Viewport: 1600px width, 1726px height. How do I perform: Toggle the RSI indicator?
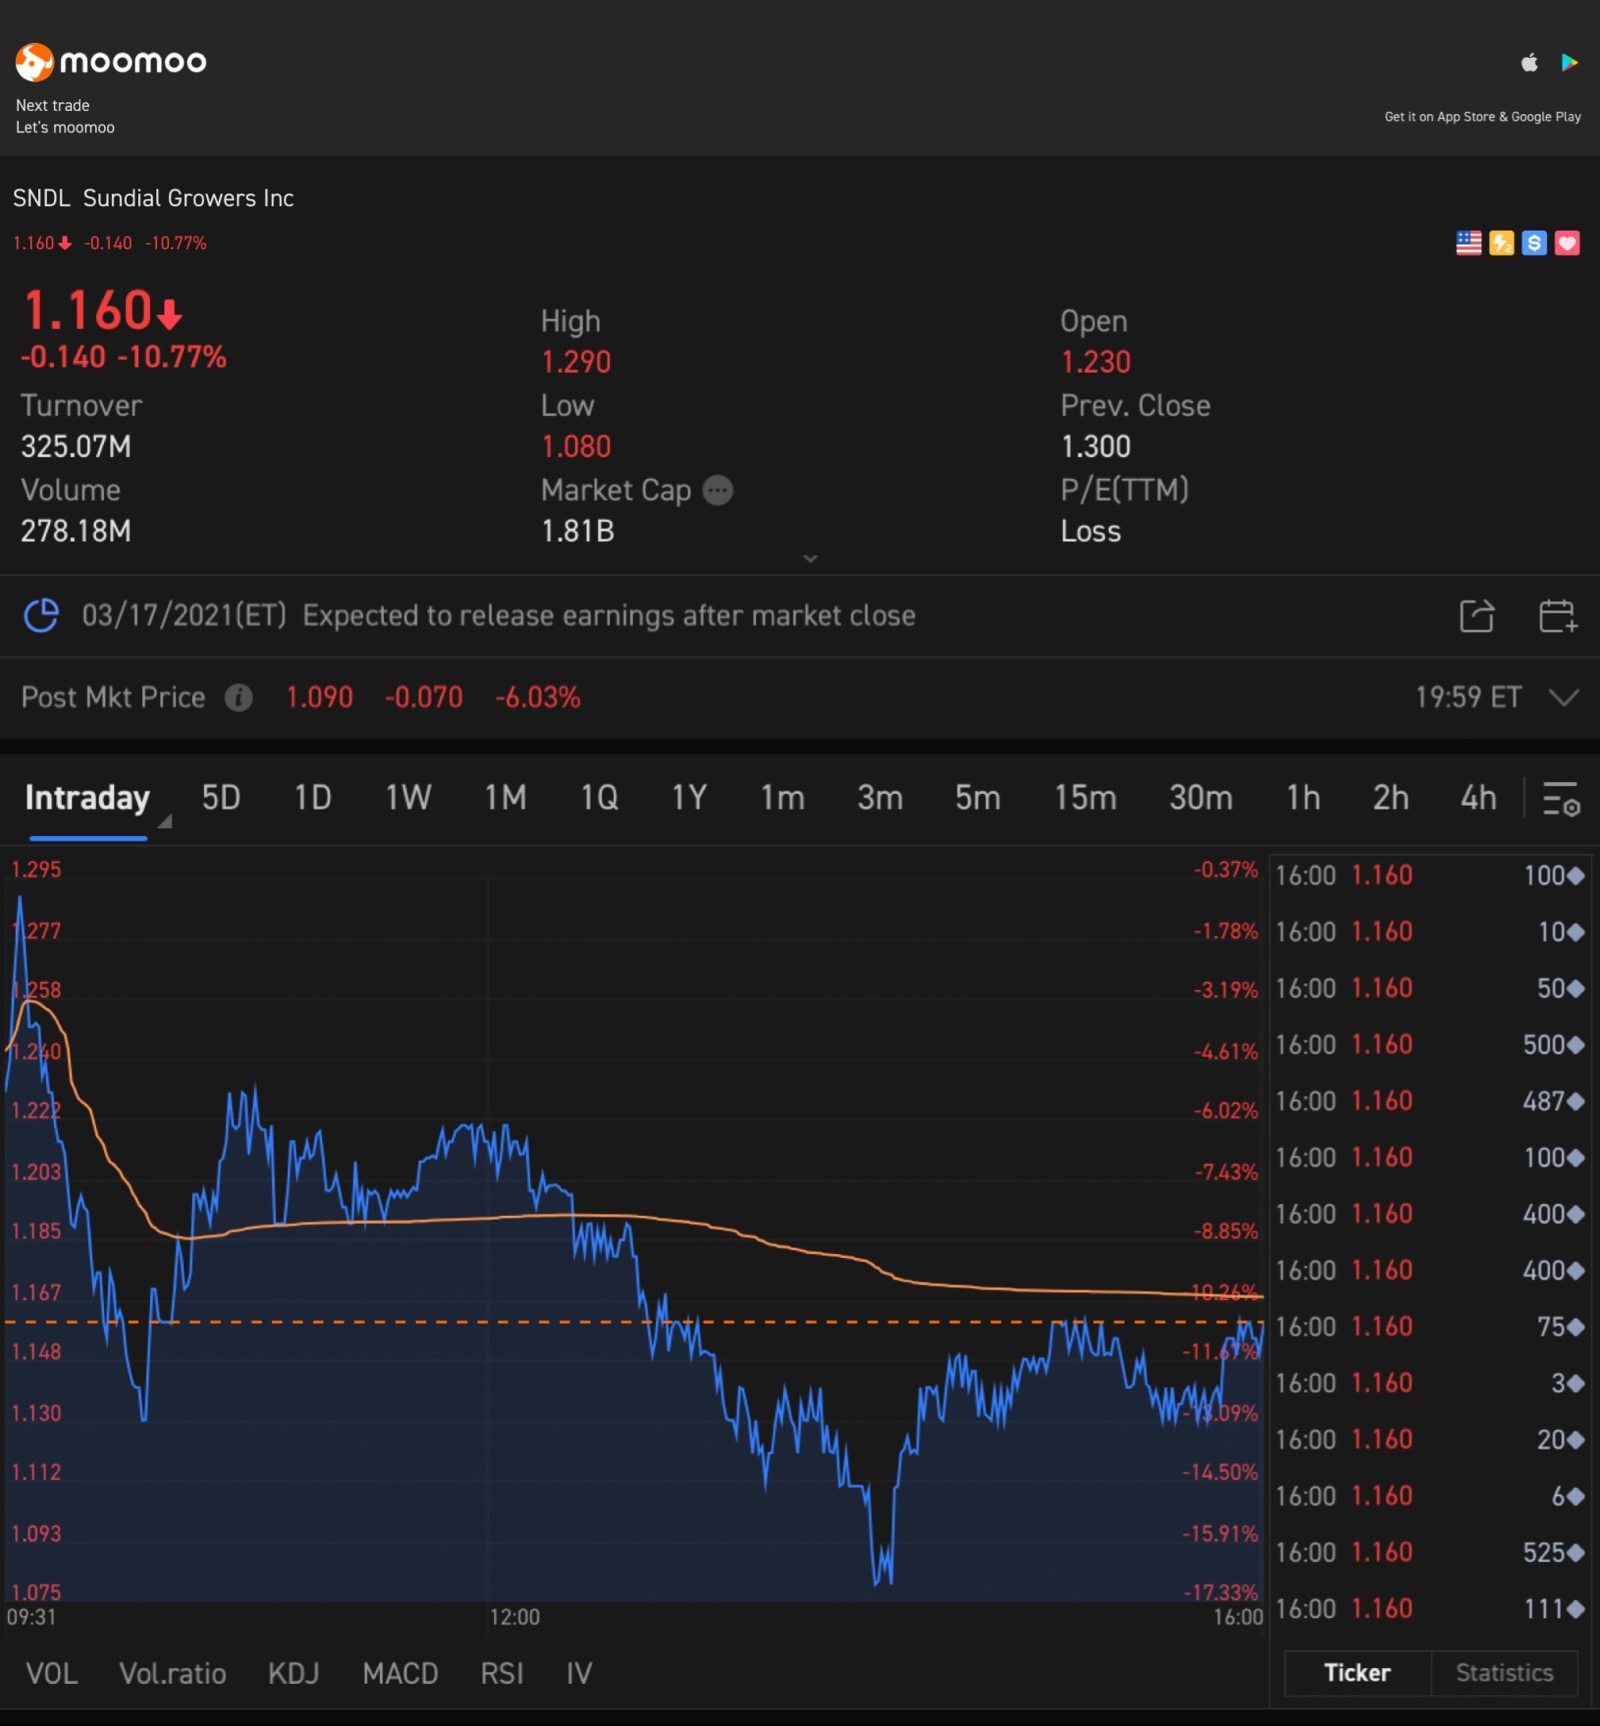tap(502, 1673)
